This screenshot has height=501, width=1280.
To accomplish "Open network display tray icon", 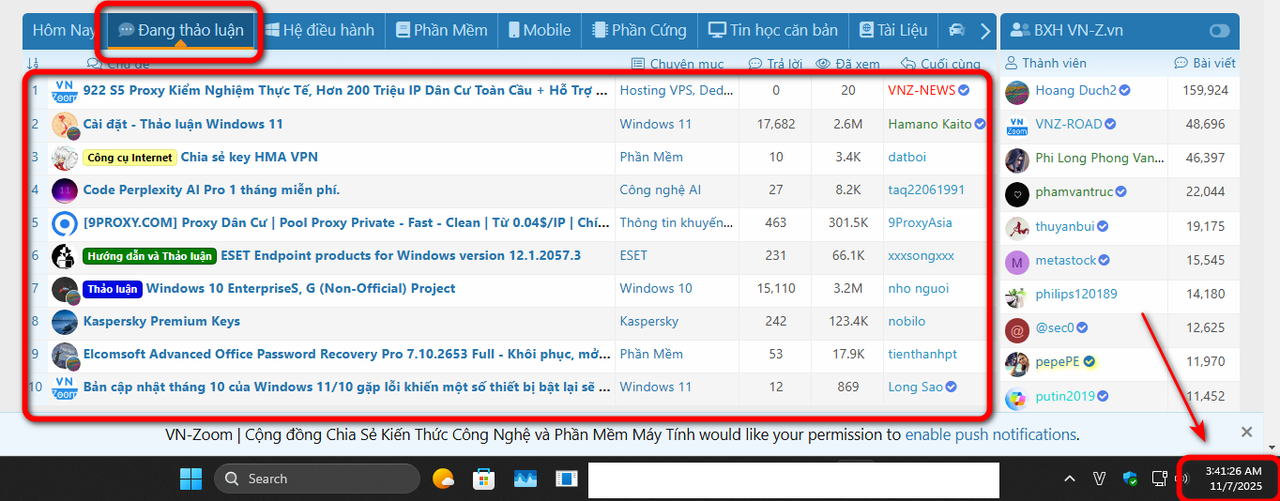I will tap(1160, 479).
